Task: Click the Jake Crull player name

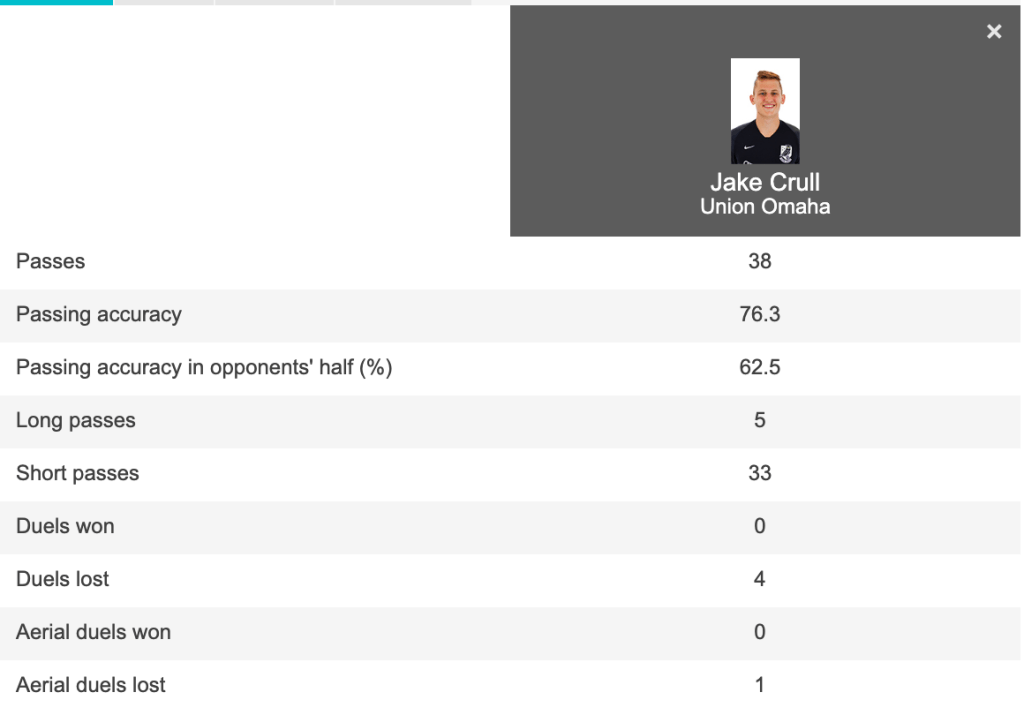Action: coord(765,182)
